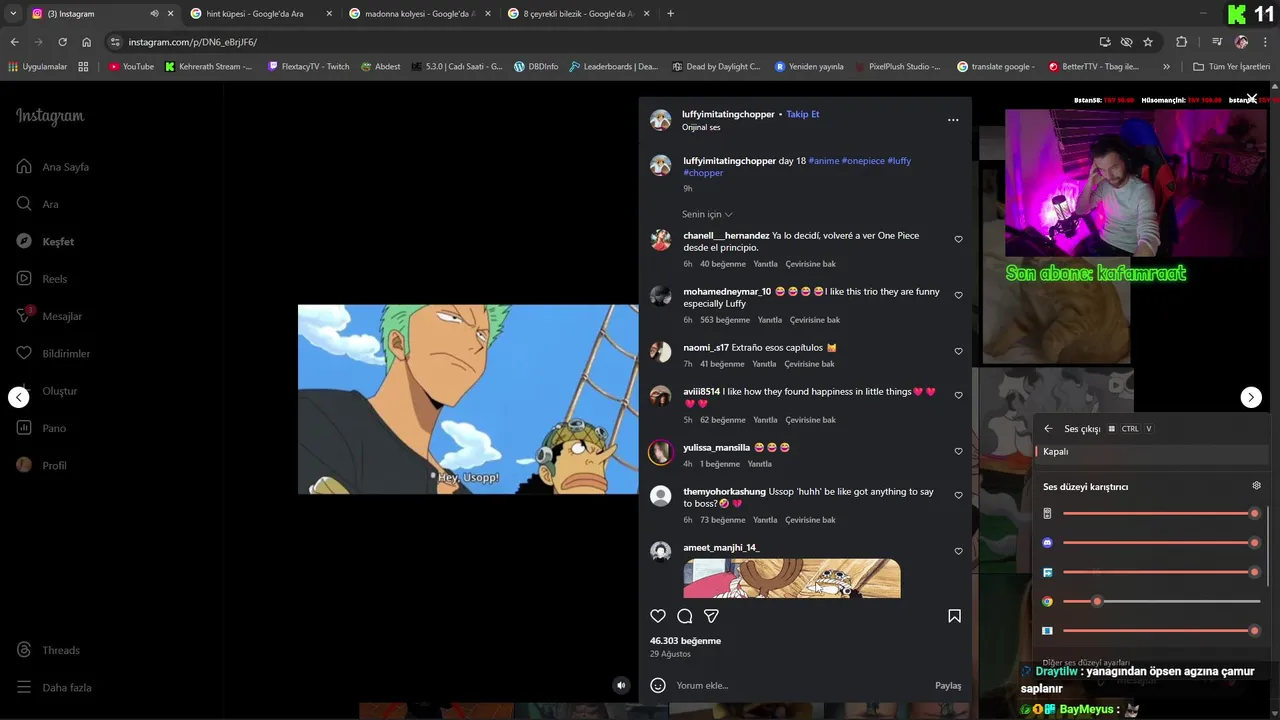Viewport: 1280px width, 720px height.
Task: Go to the previous post arrow
Action: tap(19, 397)
